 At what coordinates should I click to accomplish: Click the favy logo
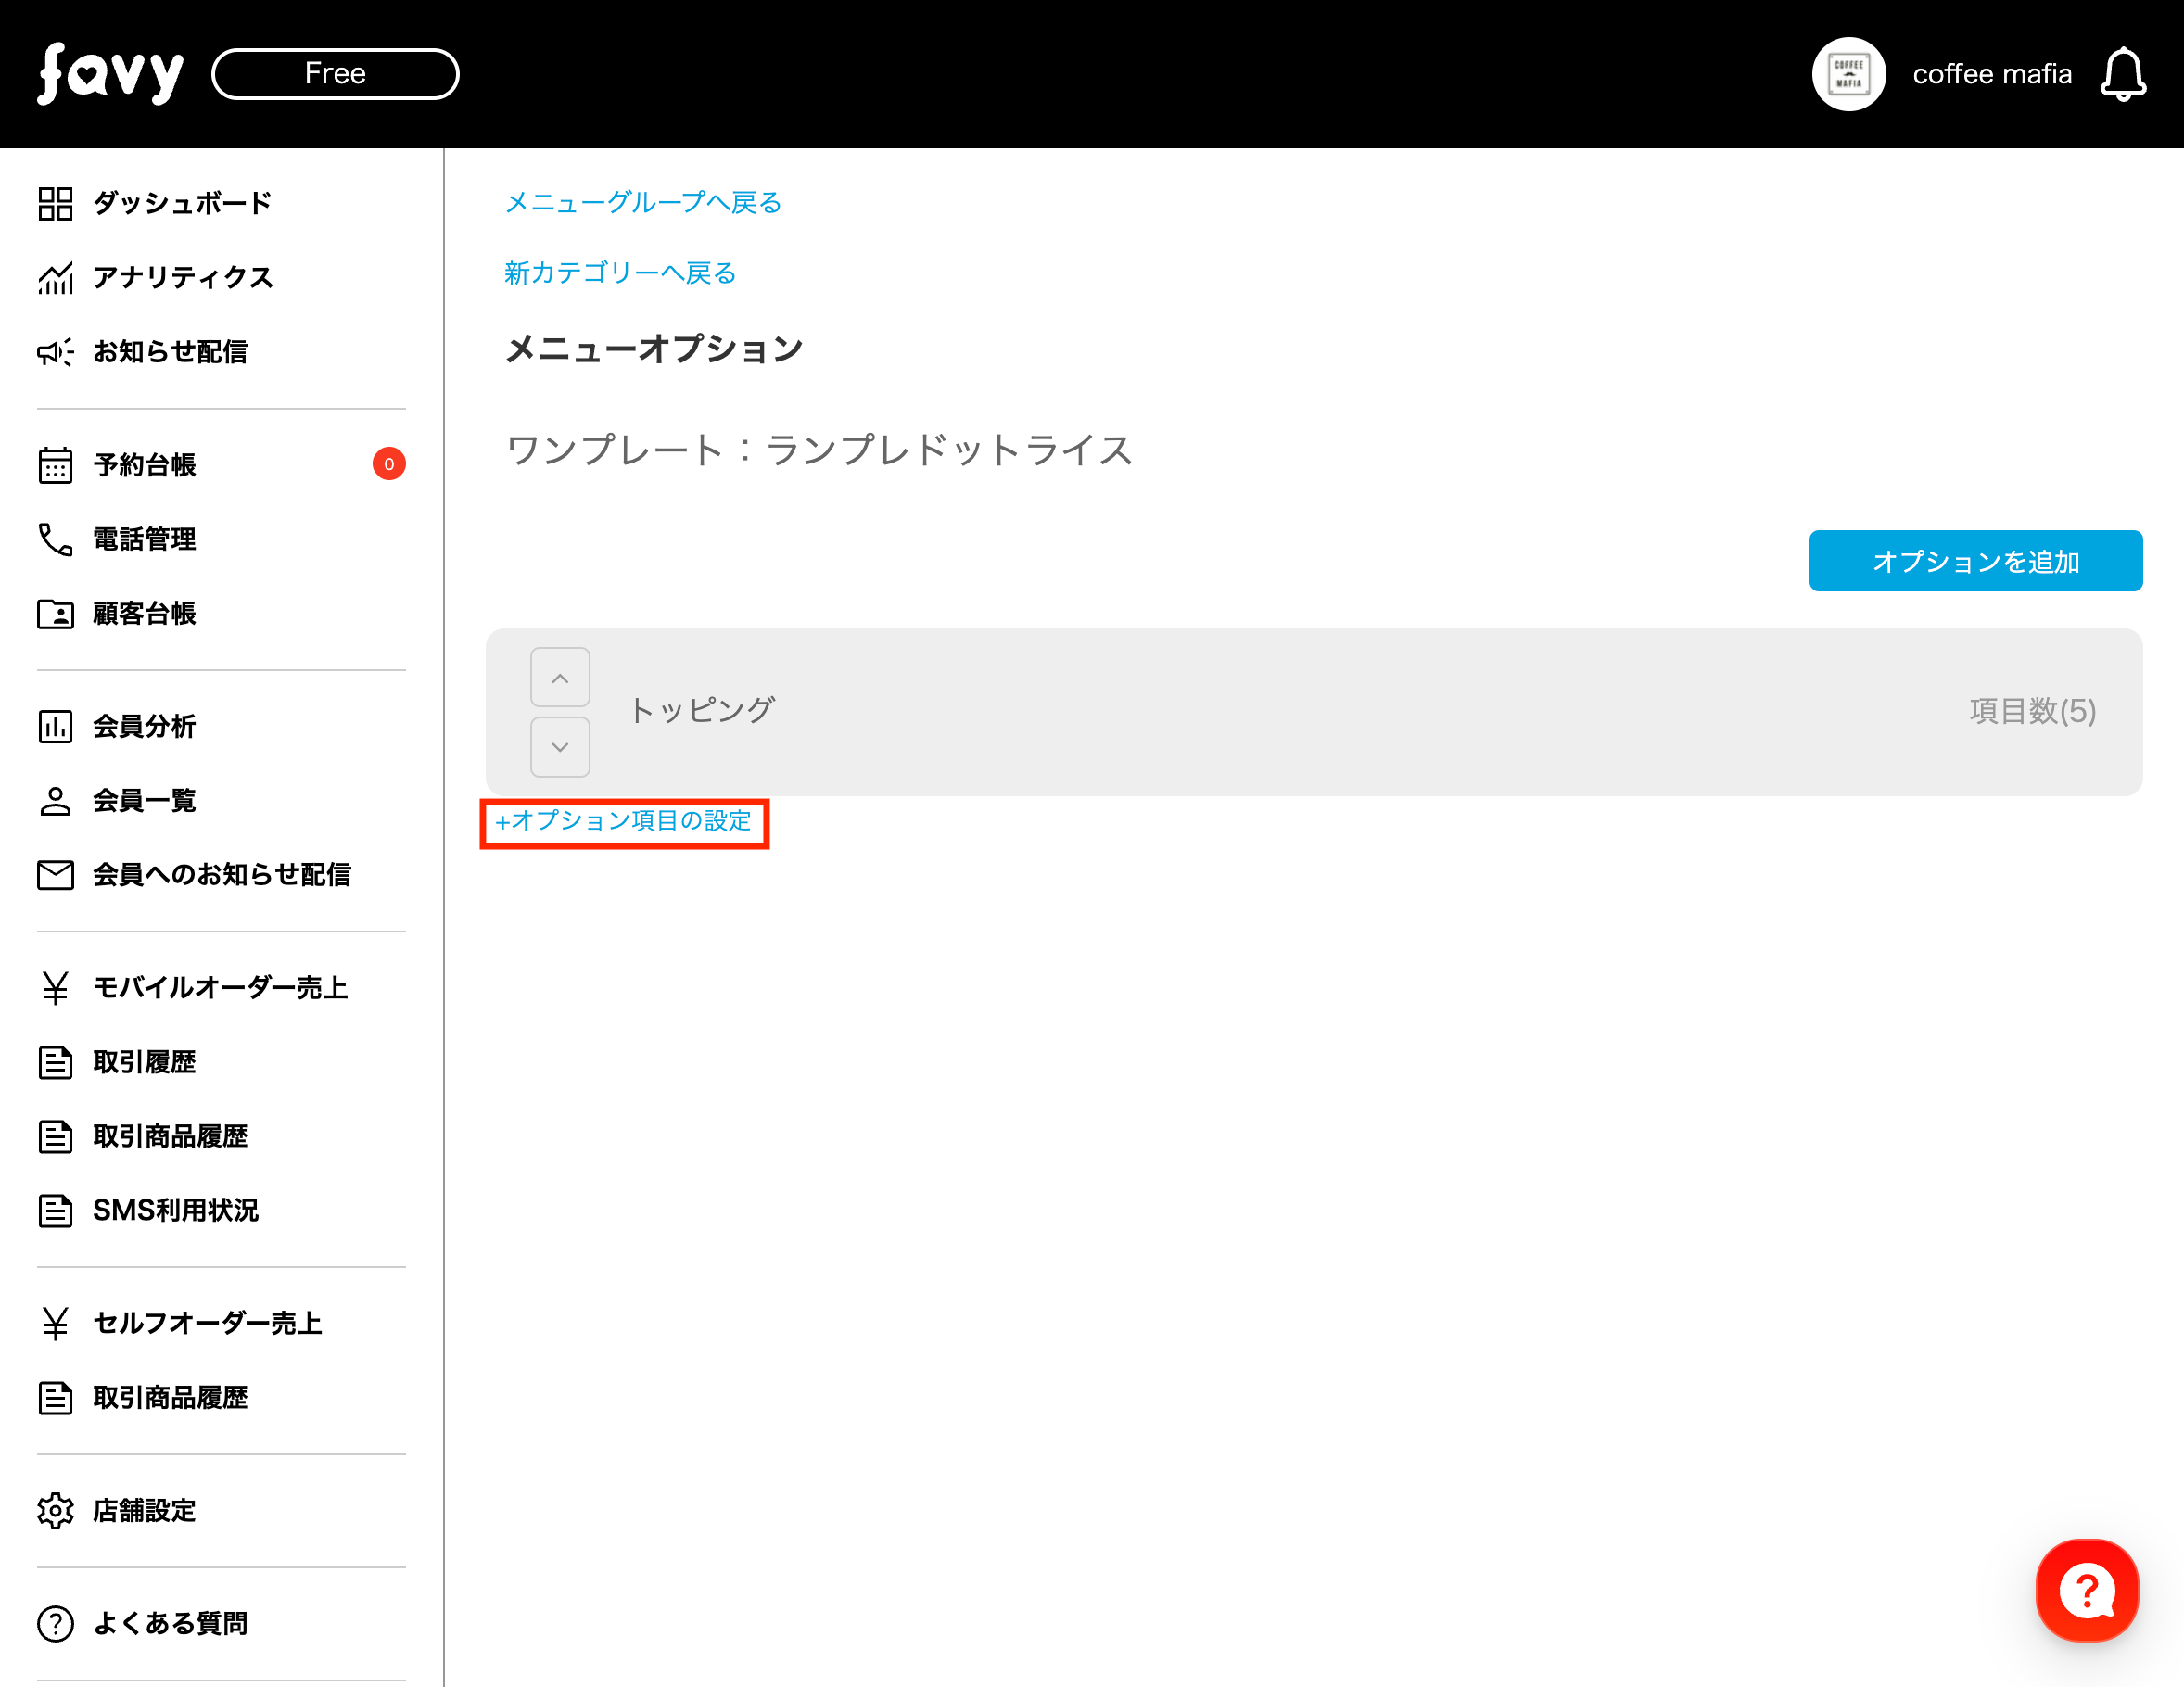click(111, 74)
